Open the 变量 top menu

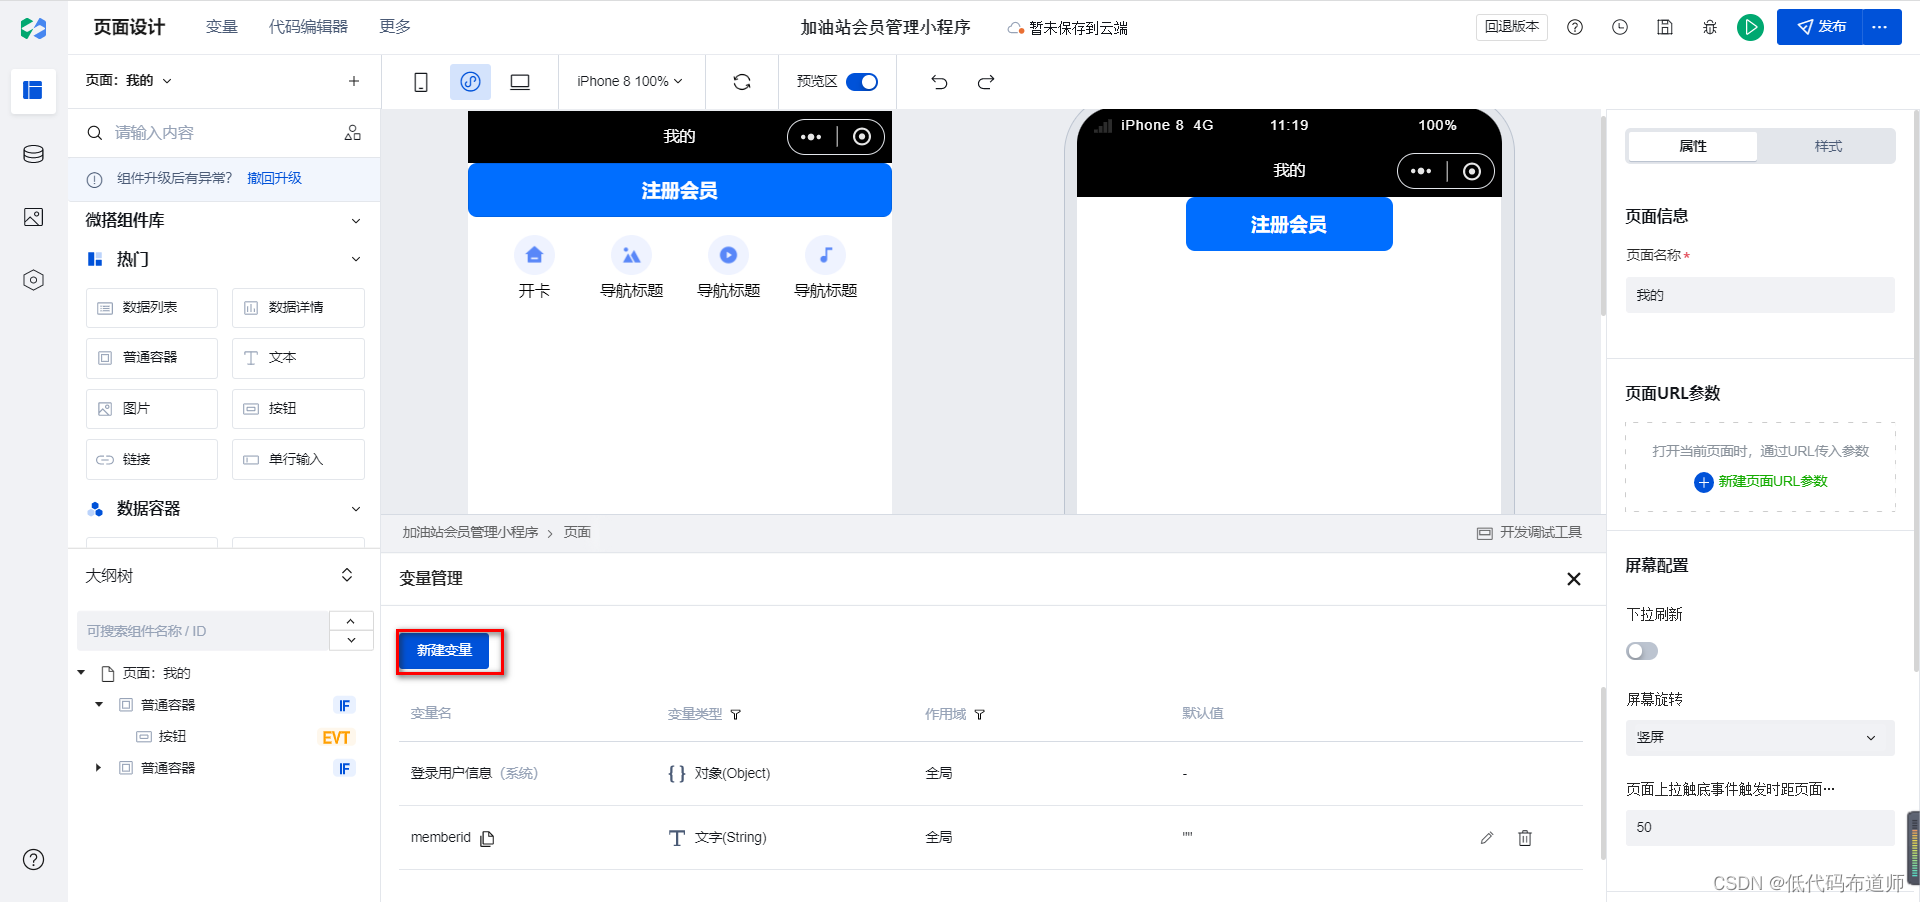click(x=222, y=27)
